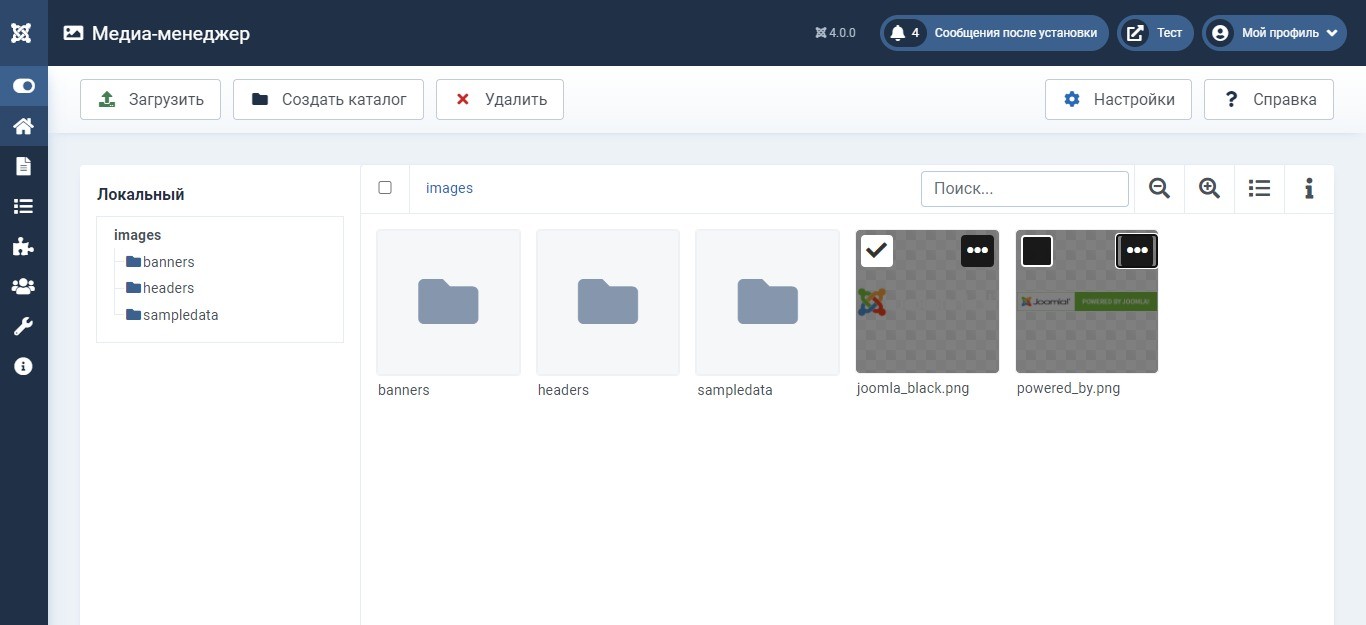The width and height of the screenshot is (1366, 625).
Task: Open the Menus list sidebar icon
Action: (23, 206)
